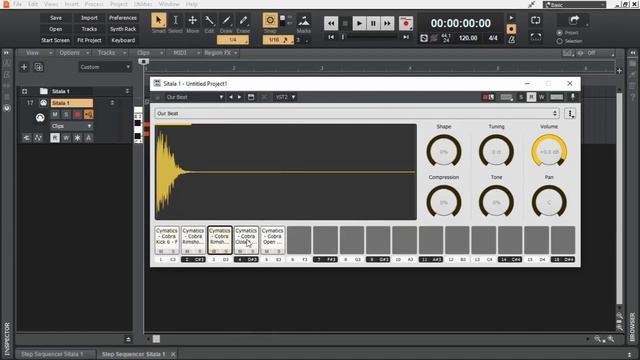Adjust the Sitala Tuning knob
The width and height of the screenshot is (640, 360).
[496, 151]
